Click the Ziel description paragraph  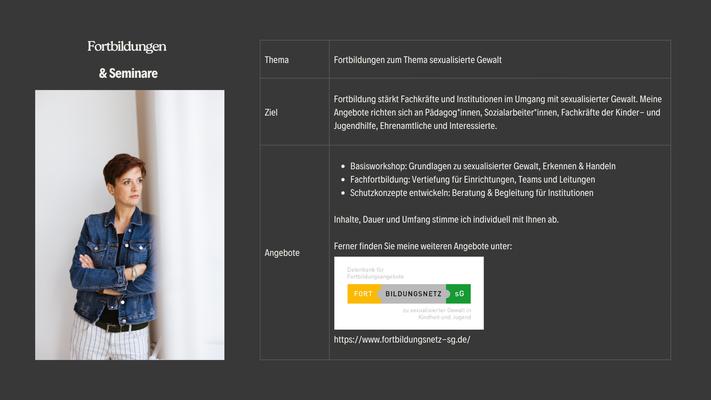(x=497, y=112)
